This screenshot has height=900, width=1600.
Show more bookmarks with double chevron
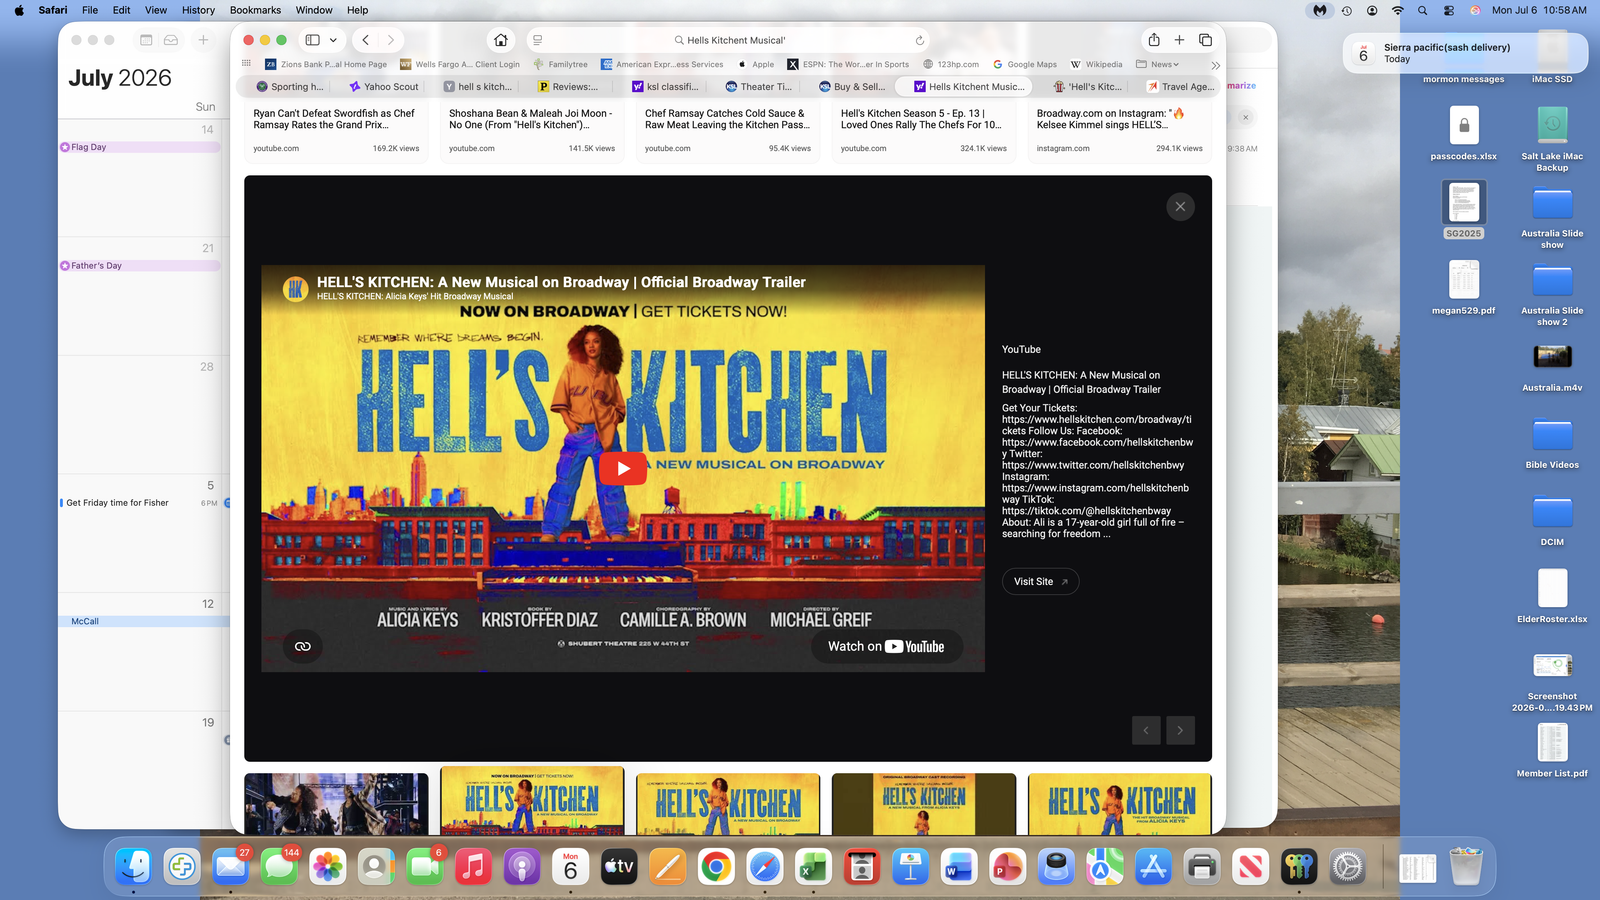click(x=1216, y=65)
